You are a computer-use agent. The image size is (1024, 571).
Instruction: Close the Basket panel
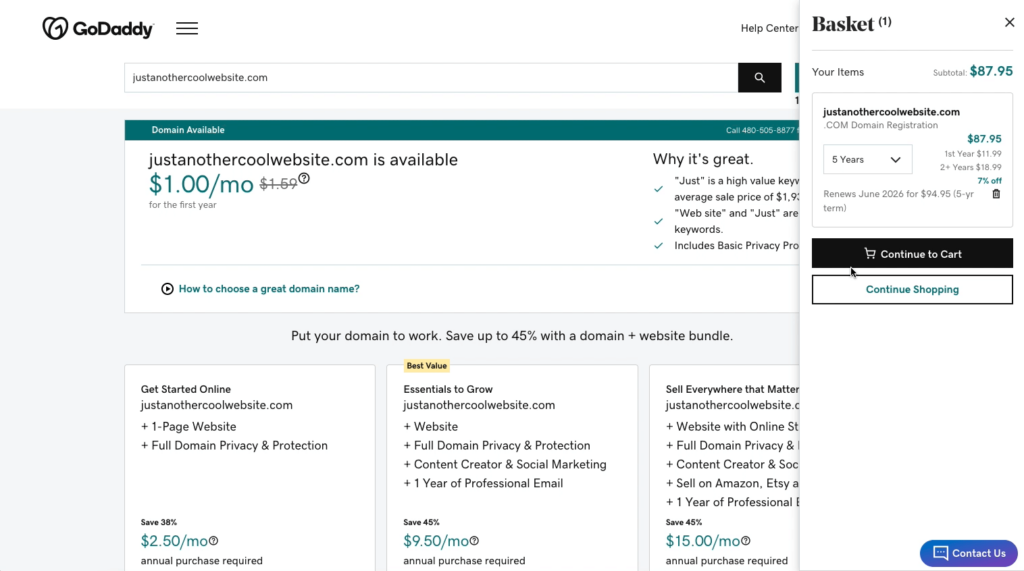[1009, 22]
